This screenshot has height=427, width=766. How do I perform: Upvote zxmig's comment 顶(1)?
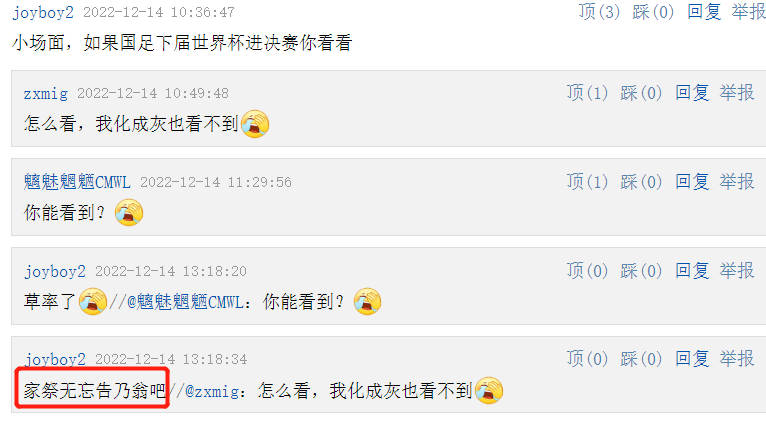click(587, 92)
